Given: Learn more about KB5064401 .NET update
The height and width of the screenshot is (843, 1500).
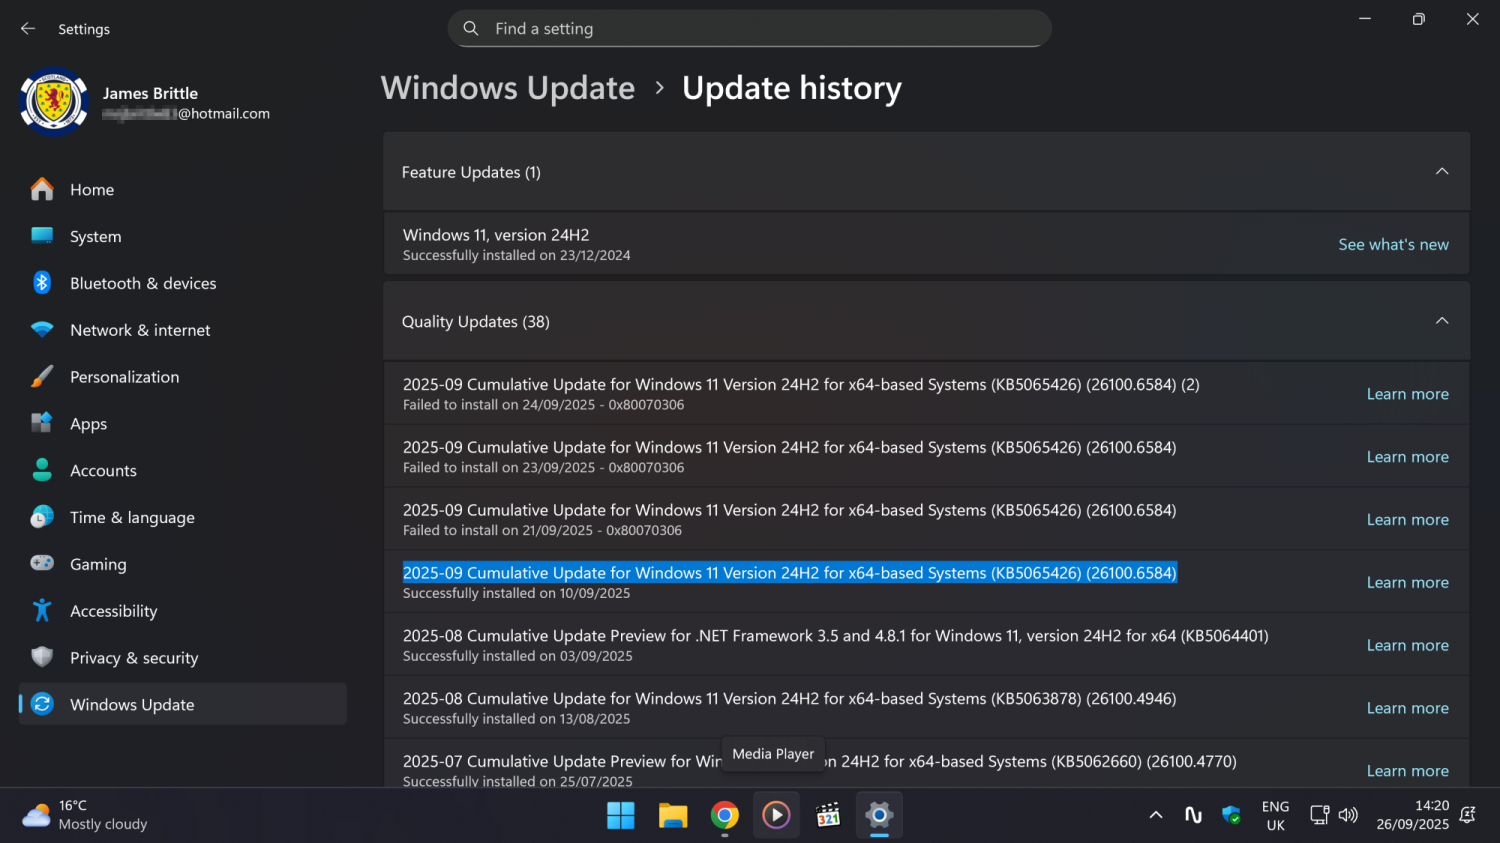Looking at the screenshot, I should [1407, 645].
